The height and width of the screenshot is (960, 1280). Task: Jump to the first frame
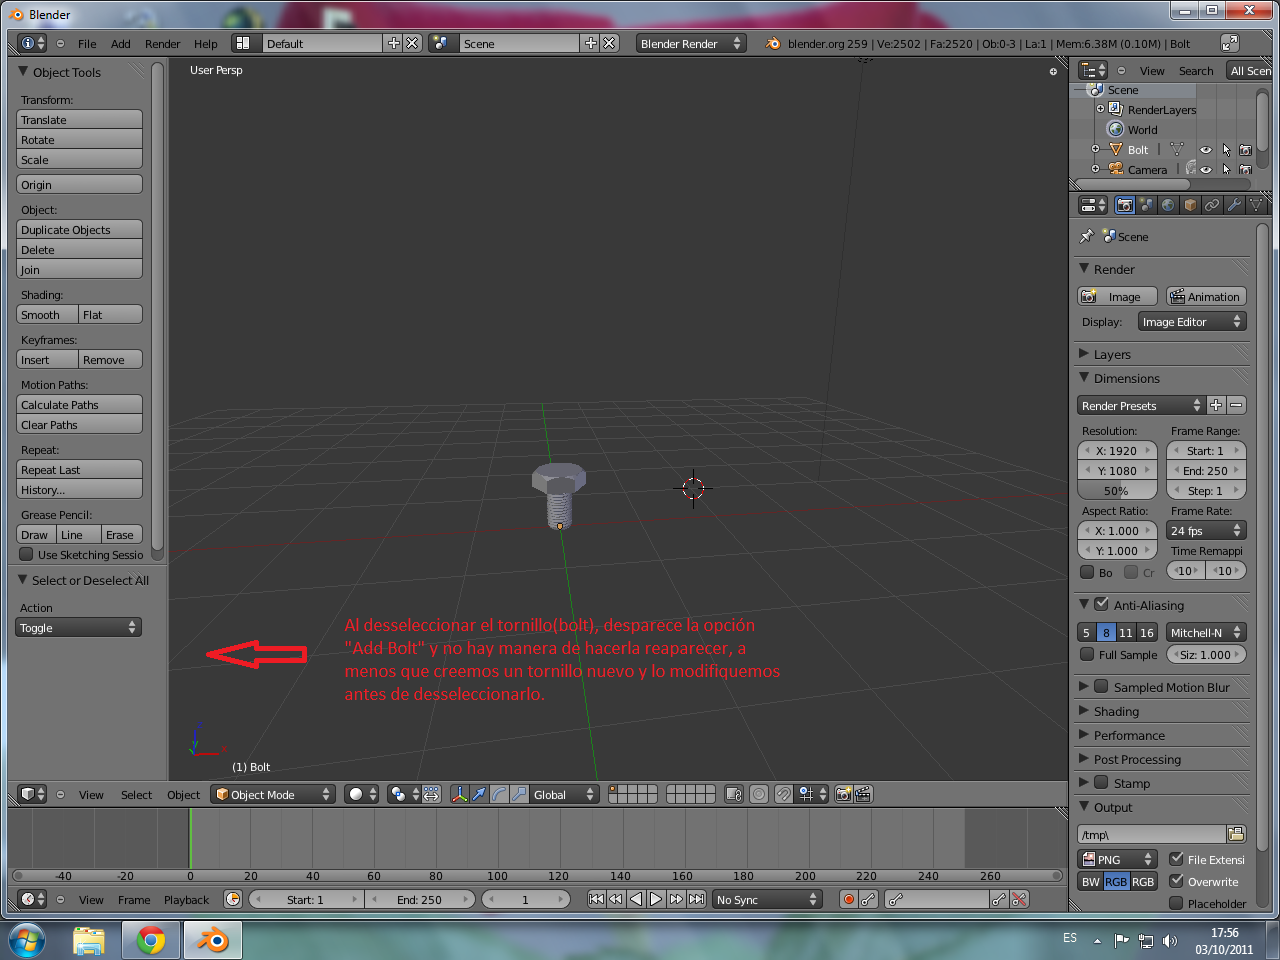596,899
